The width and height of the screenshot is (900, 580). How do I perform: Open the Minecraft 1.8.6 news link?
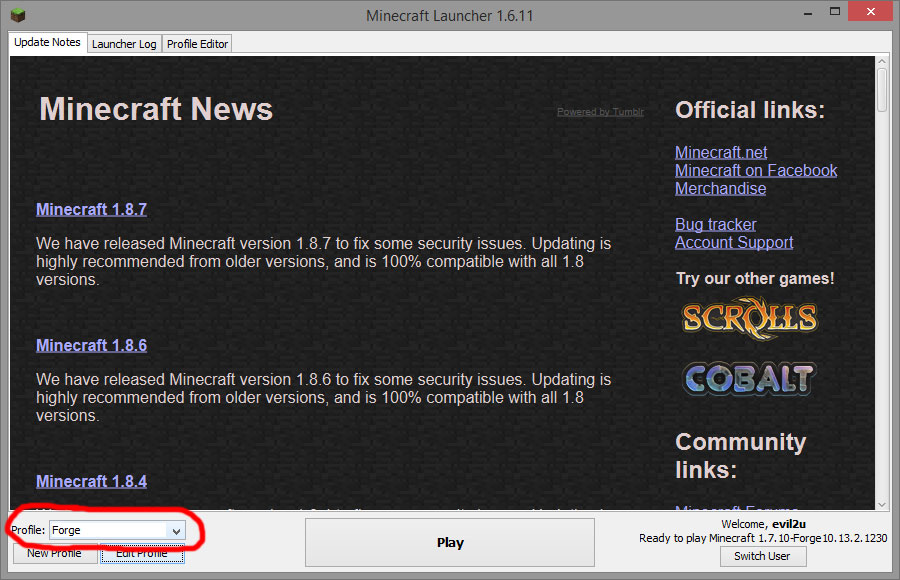(91, 346)
